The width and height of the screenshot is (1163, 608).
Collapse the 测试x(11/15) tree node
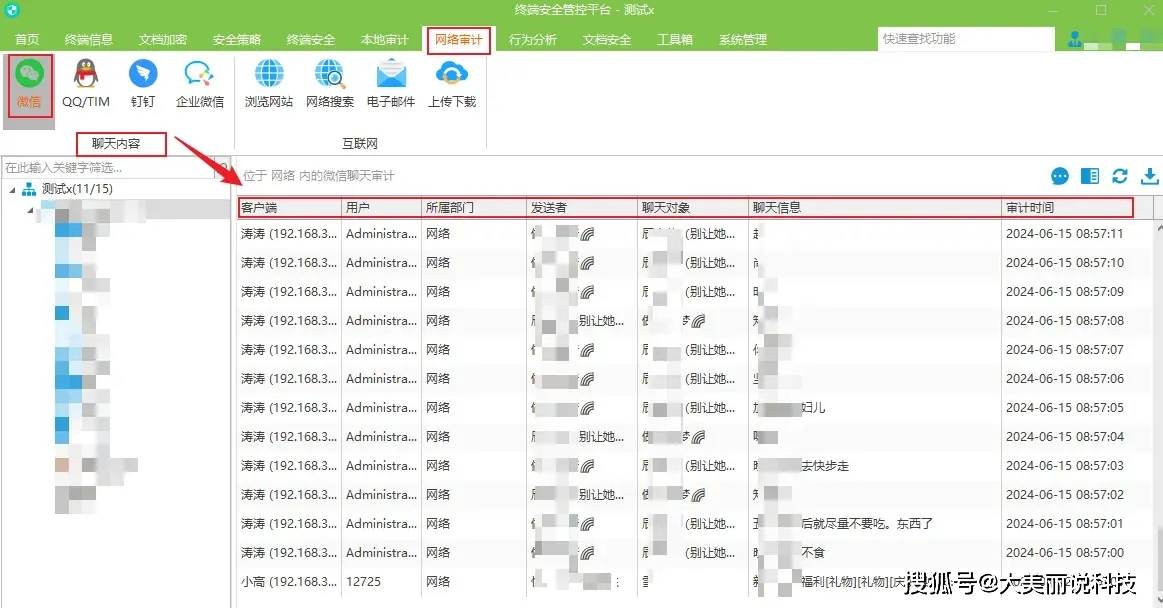[12, 190]
